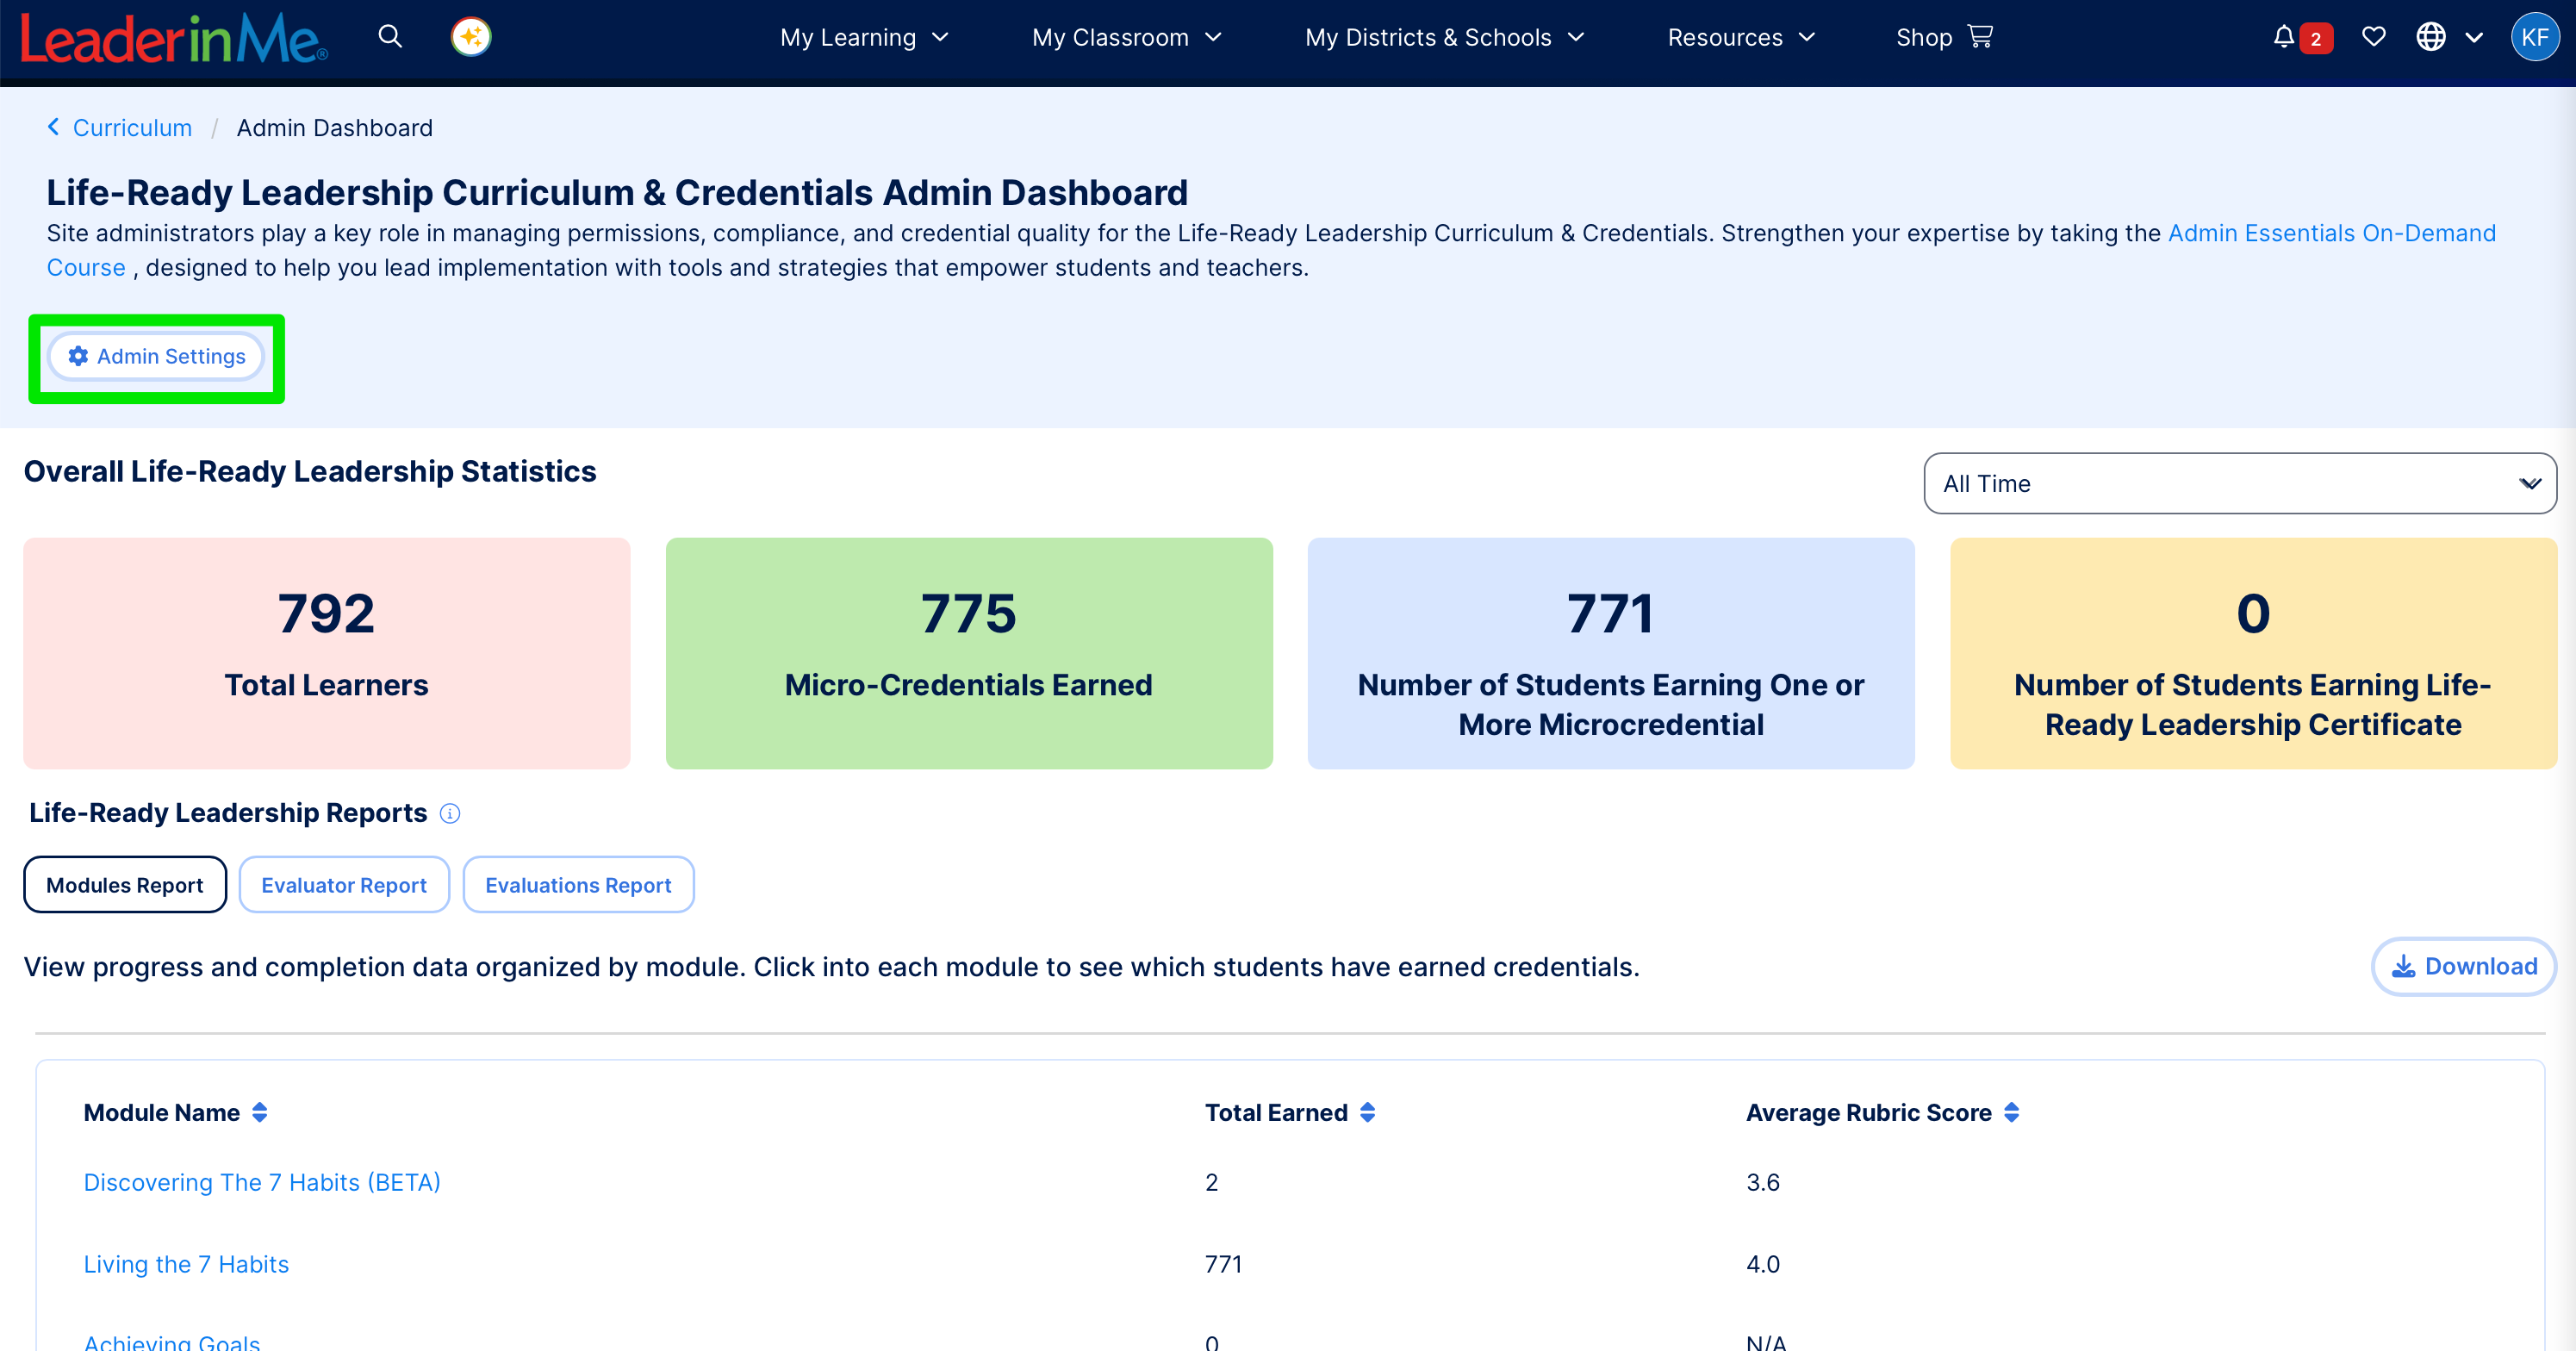Expand the language chevron next to globe

coord(2474,38)
